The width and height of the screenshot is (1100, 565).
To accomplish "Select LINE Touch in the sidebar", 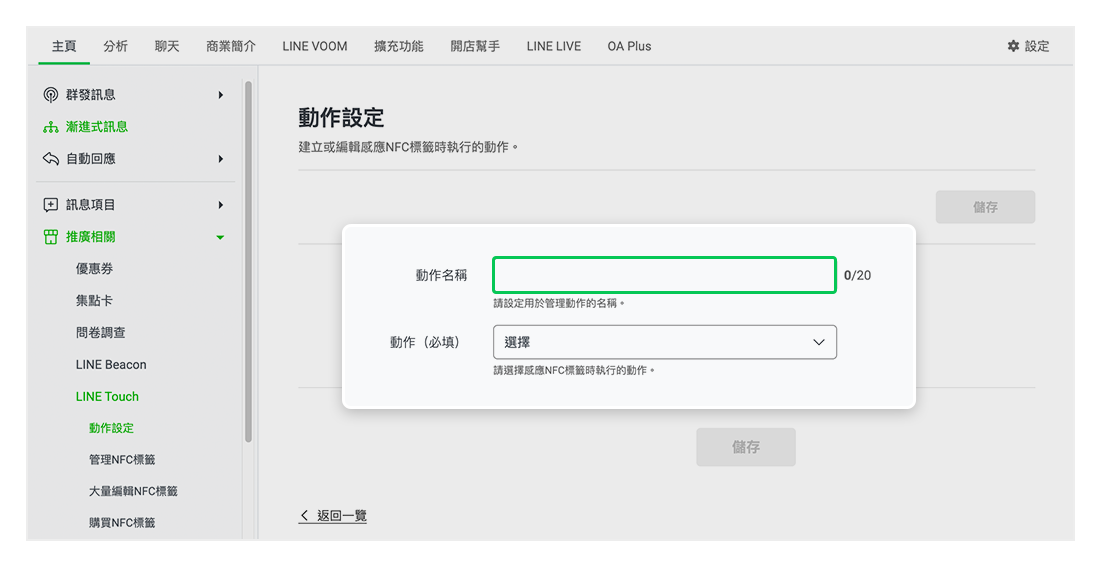I will click(x=107, y=397).
